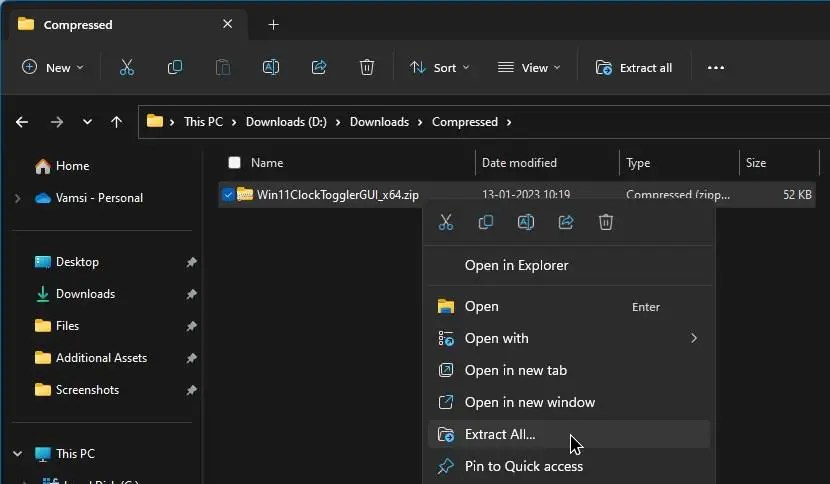The height and width of the screenshot is (484, 830).
Task: Click This PC in the address bar
Action: (203, 122)
